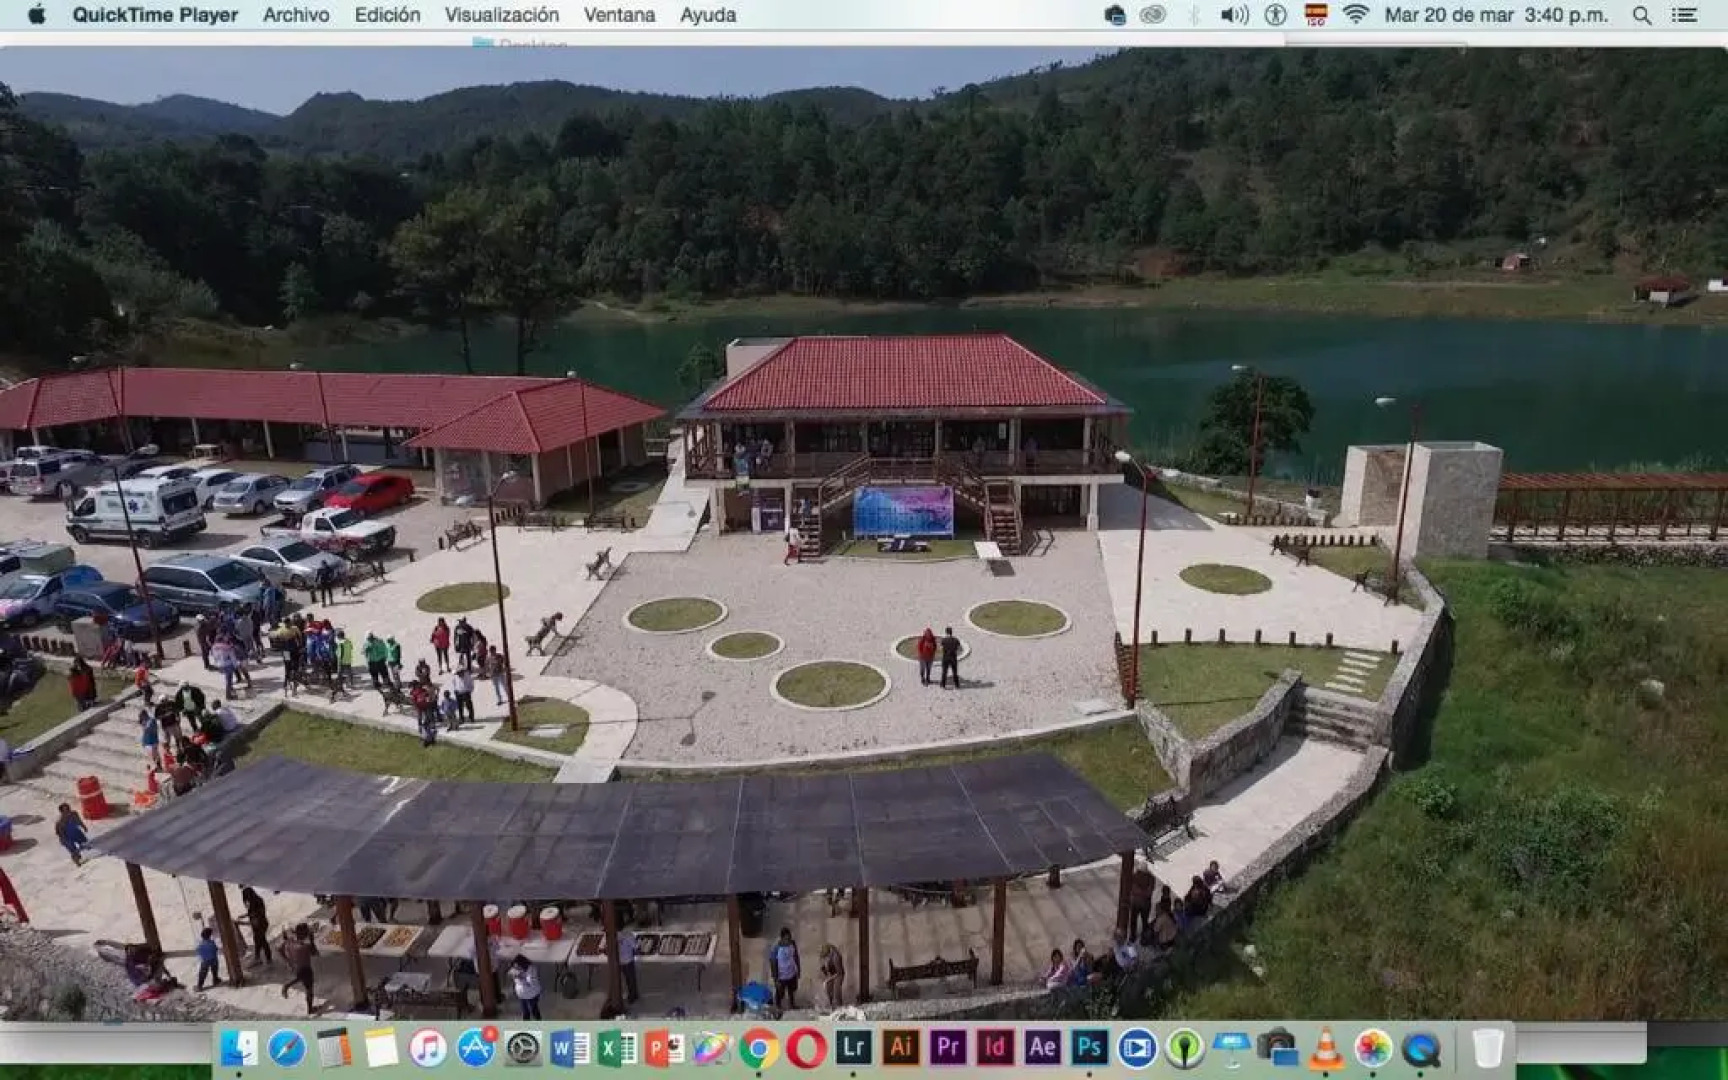Open the Edición menu
1728x1080 pixels.
[x=387, y=15]
